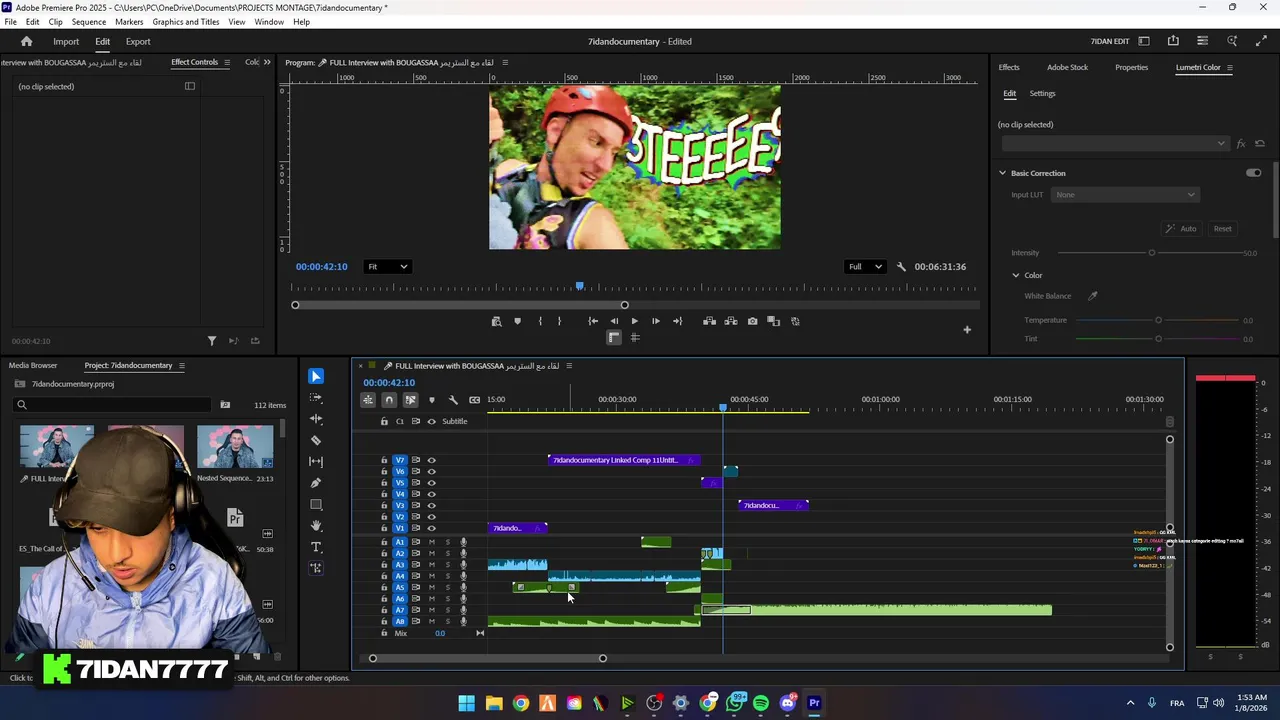The height and width of the screenshot is (720, 1280).
Task: Switch to the Effects tab
Action: click(x=1009, y=67)
